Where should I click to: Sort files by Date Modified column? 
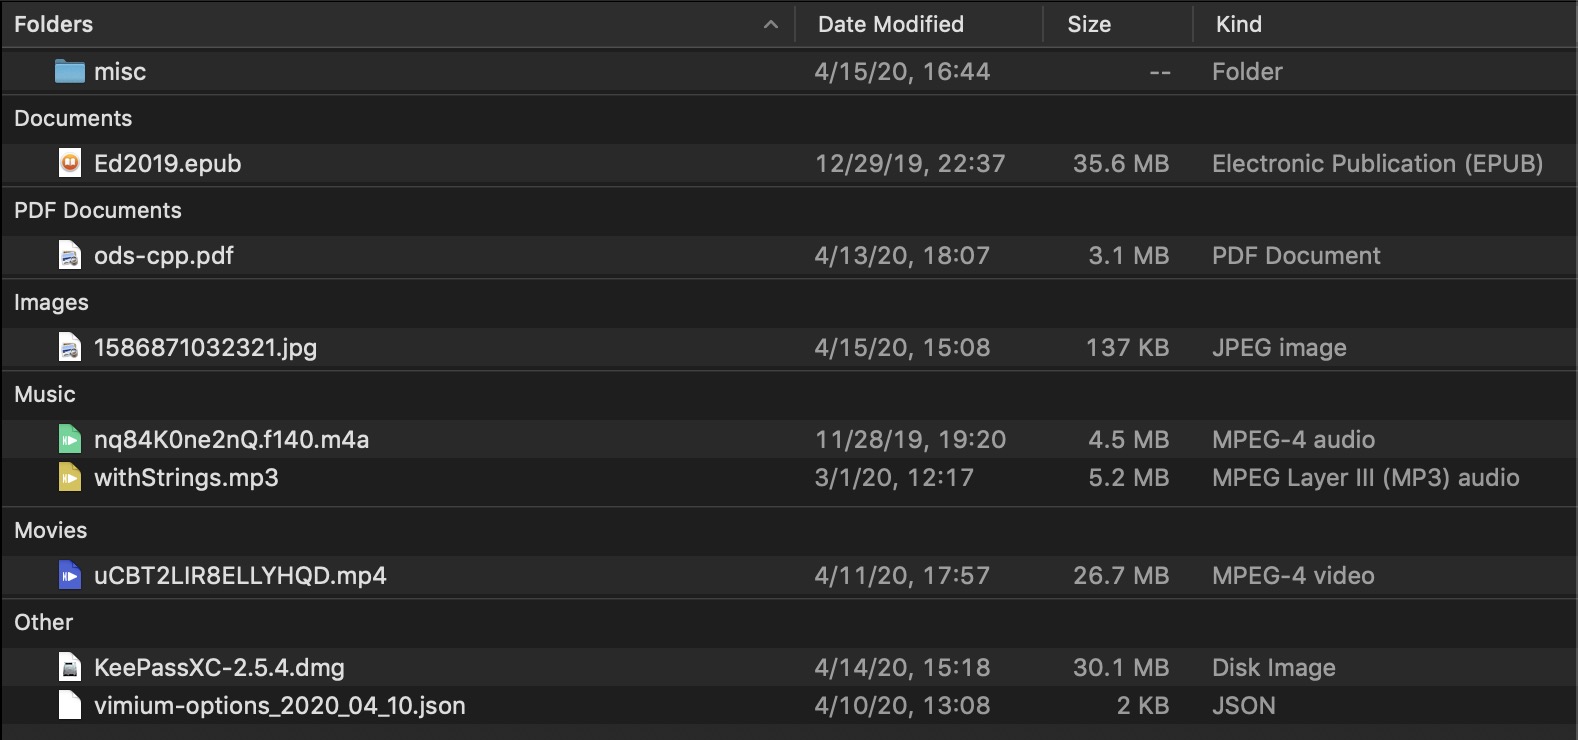(x=890, y=24)
